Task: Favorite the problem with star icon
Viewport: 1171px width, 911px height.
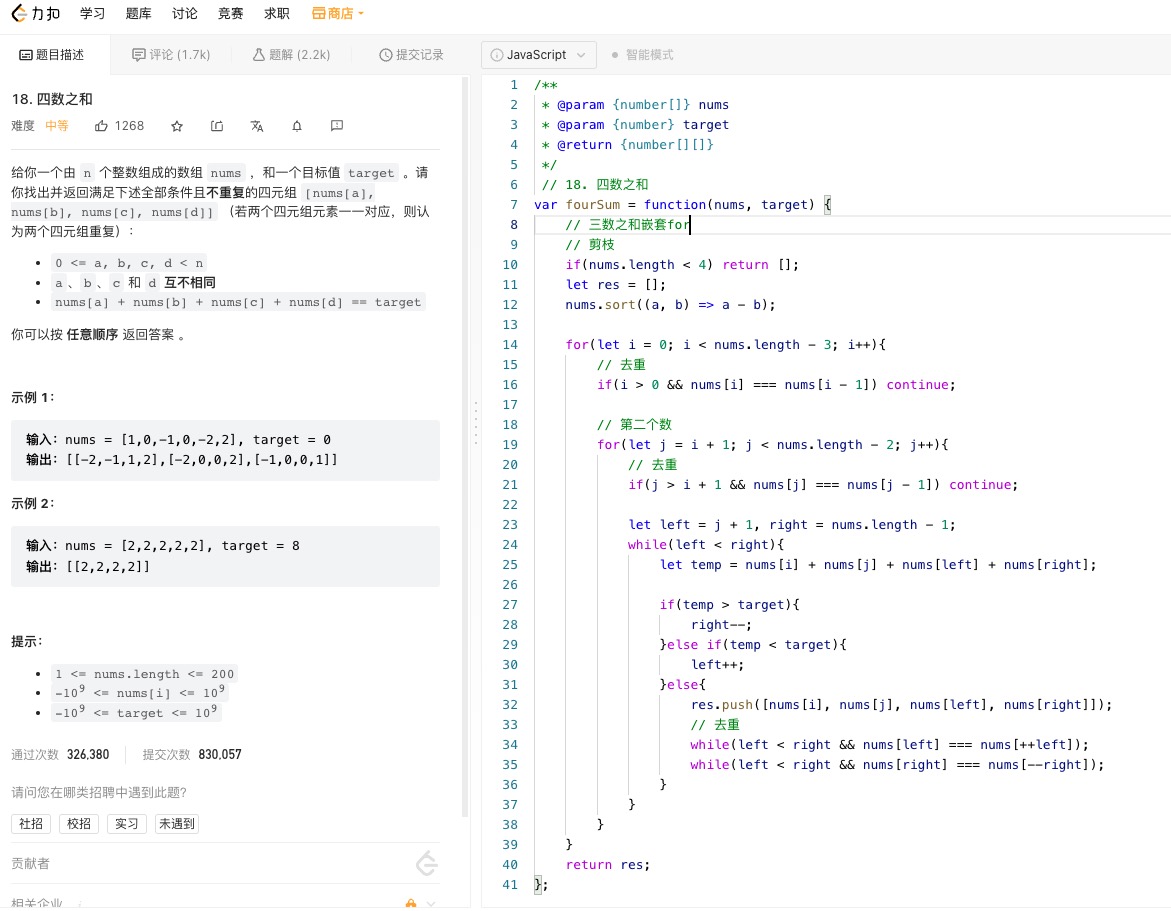Action: tap(177, 125)
